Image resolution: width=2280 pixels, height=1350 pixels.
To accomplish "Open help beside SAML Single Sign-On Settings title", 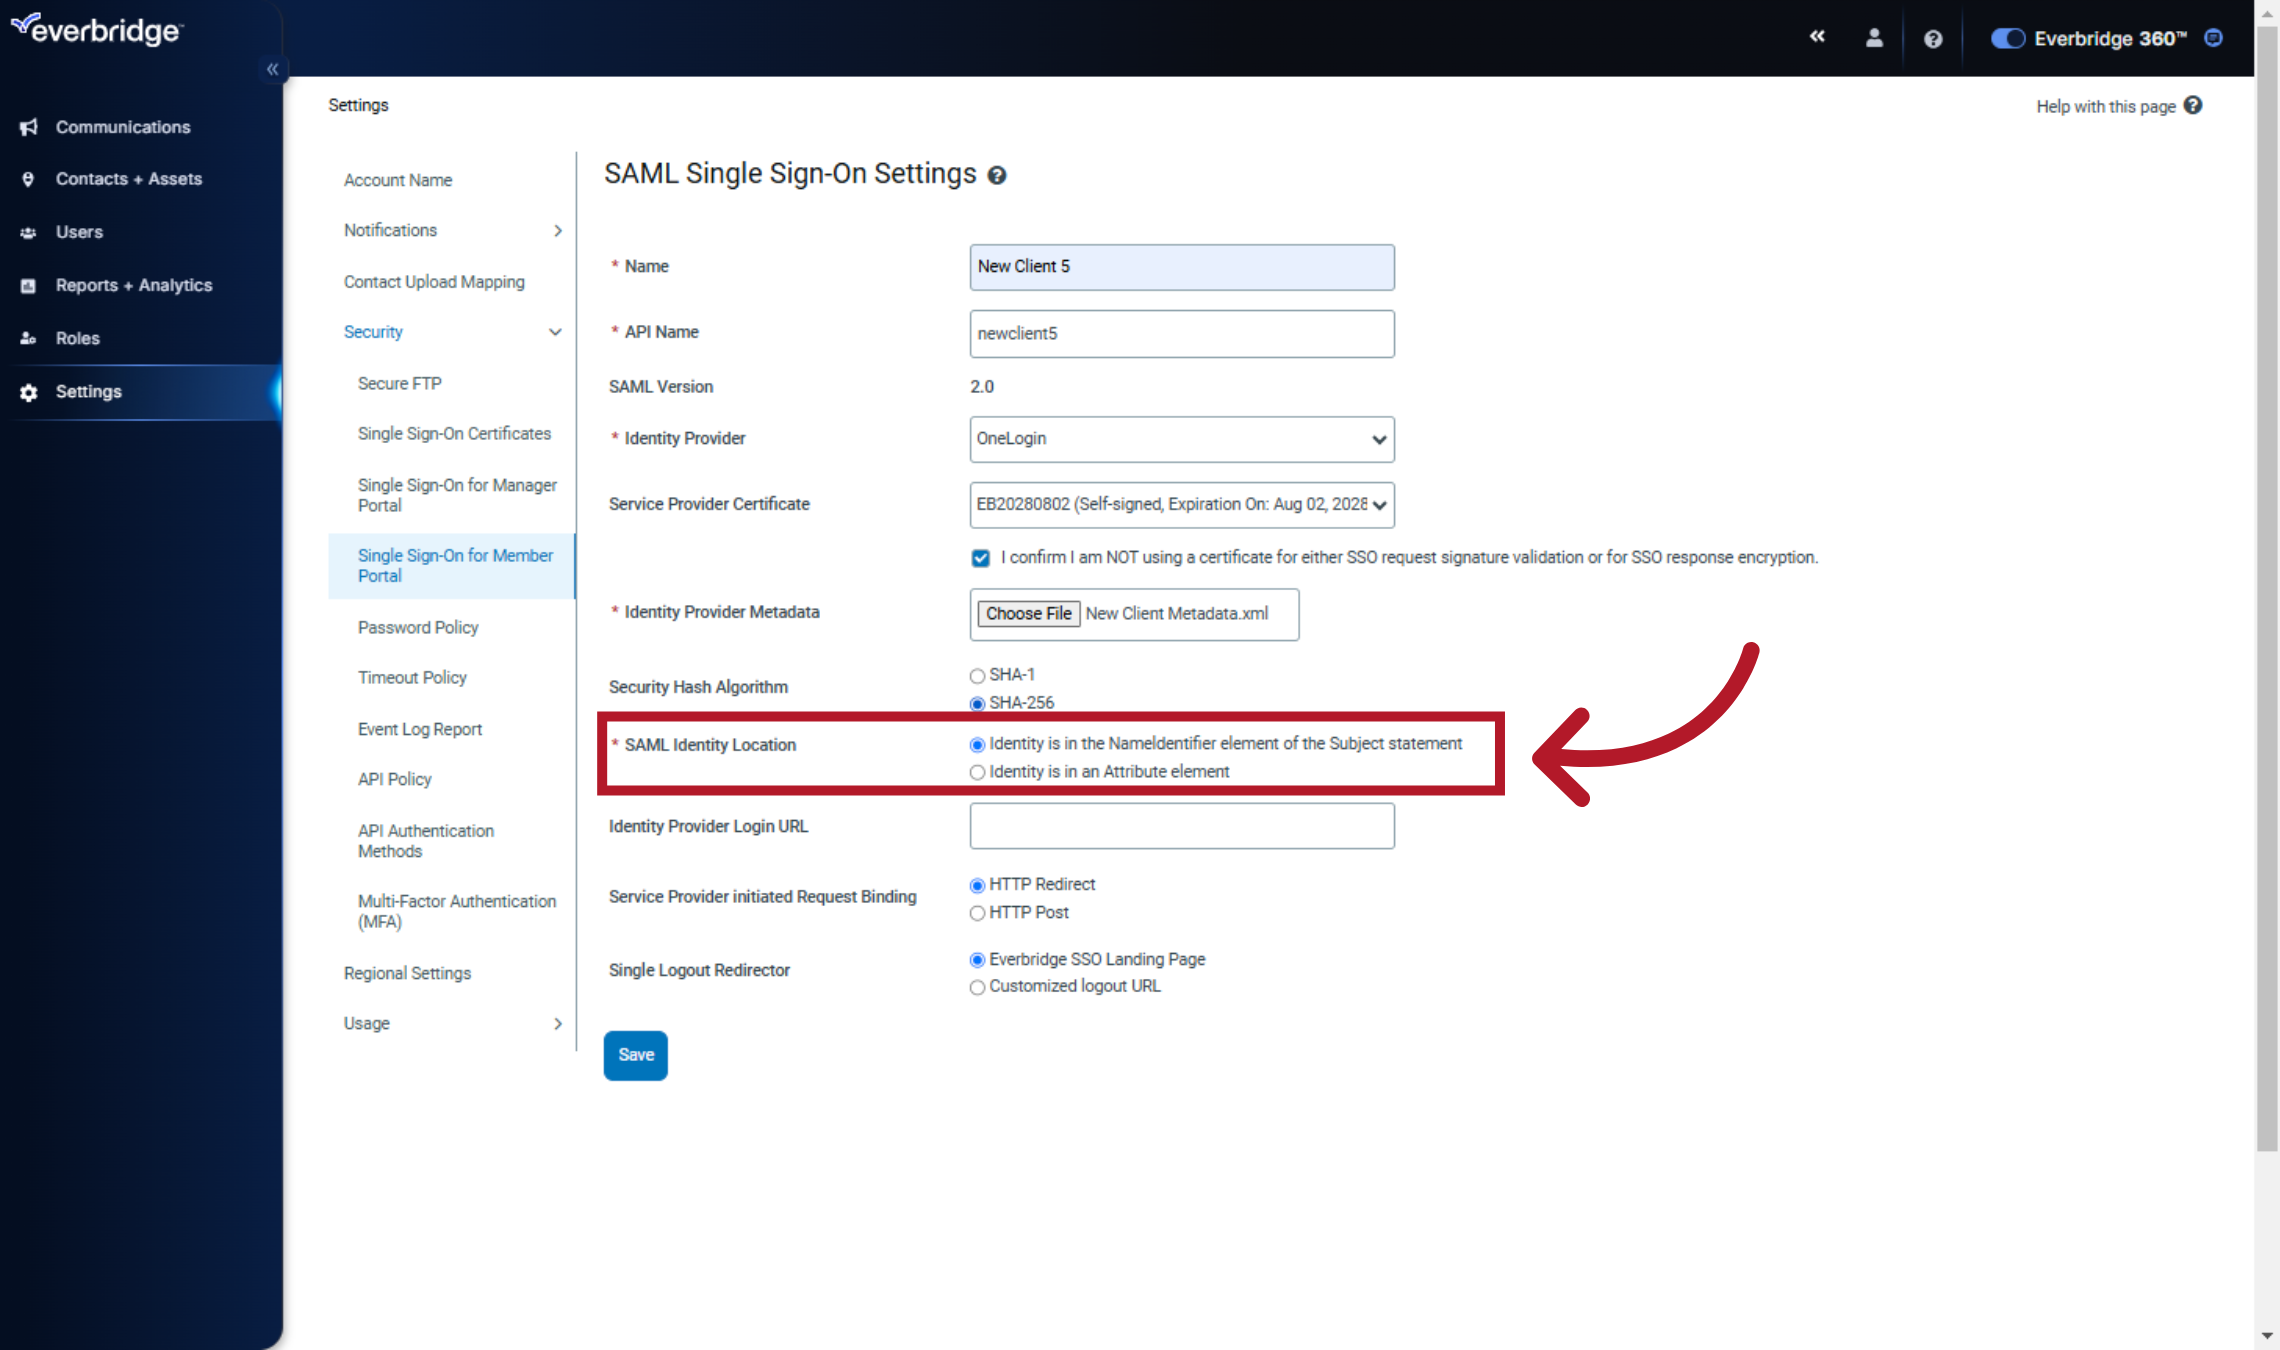I will click(997, 175).
